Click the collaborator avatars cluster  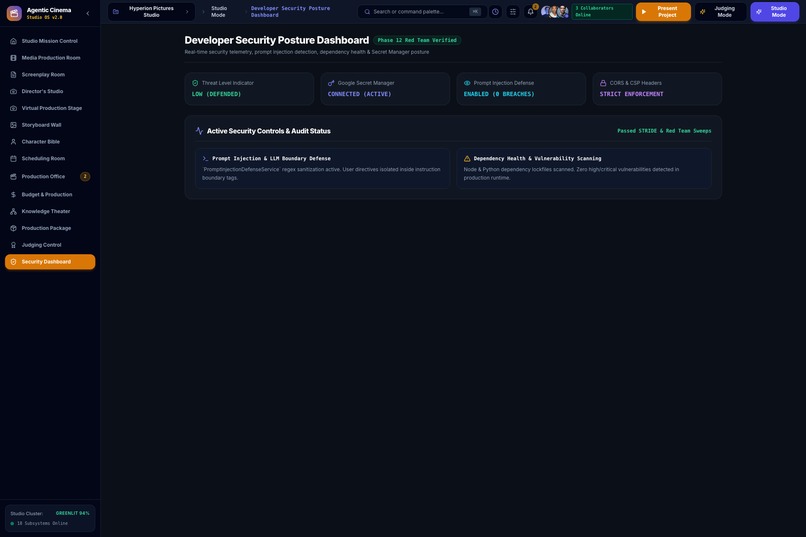[x=555, y=12]
